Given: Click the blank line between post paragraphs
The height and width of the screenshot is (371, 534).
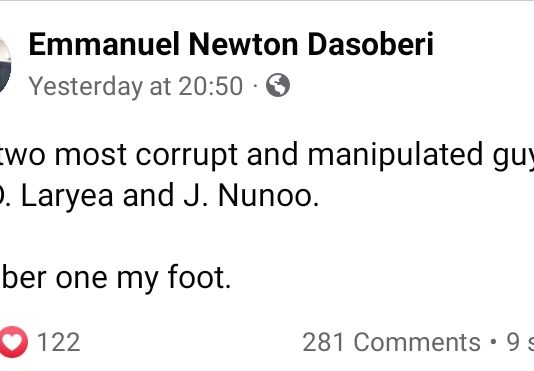Looking at the screenshot, I should click(x=267, y=237).
